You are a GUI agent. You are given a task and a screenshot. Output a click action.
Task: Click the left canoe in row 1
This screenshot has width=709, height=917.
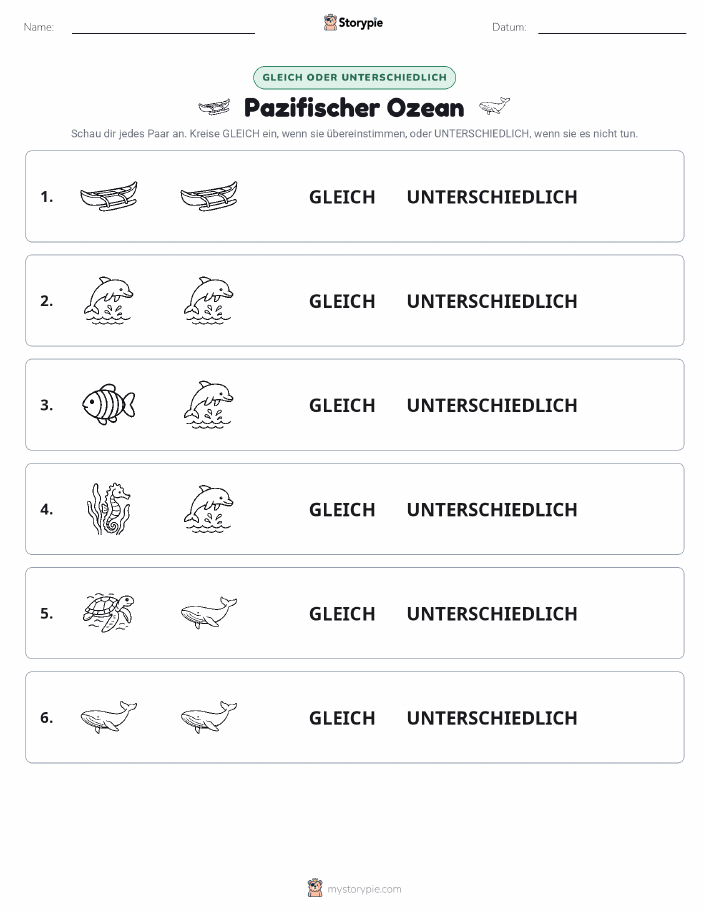(x=109, y=196)
